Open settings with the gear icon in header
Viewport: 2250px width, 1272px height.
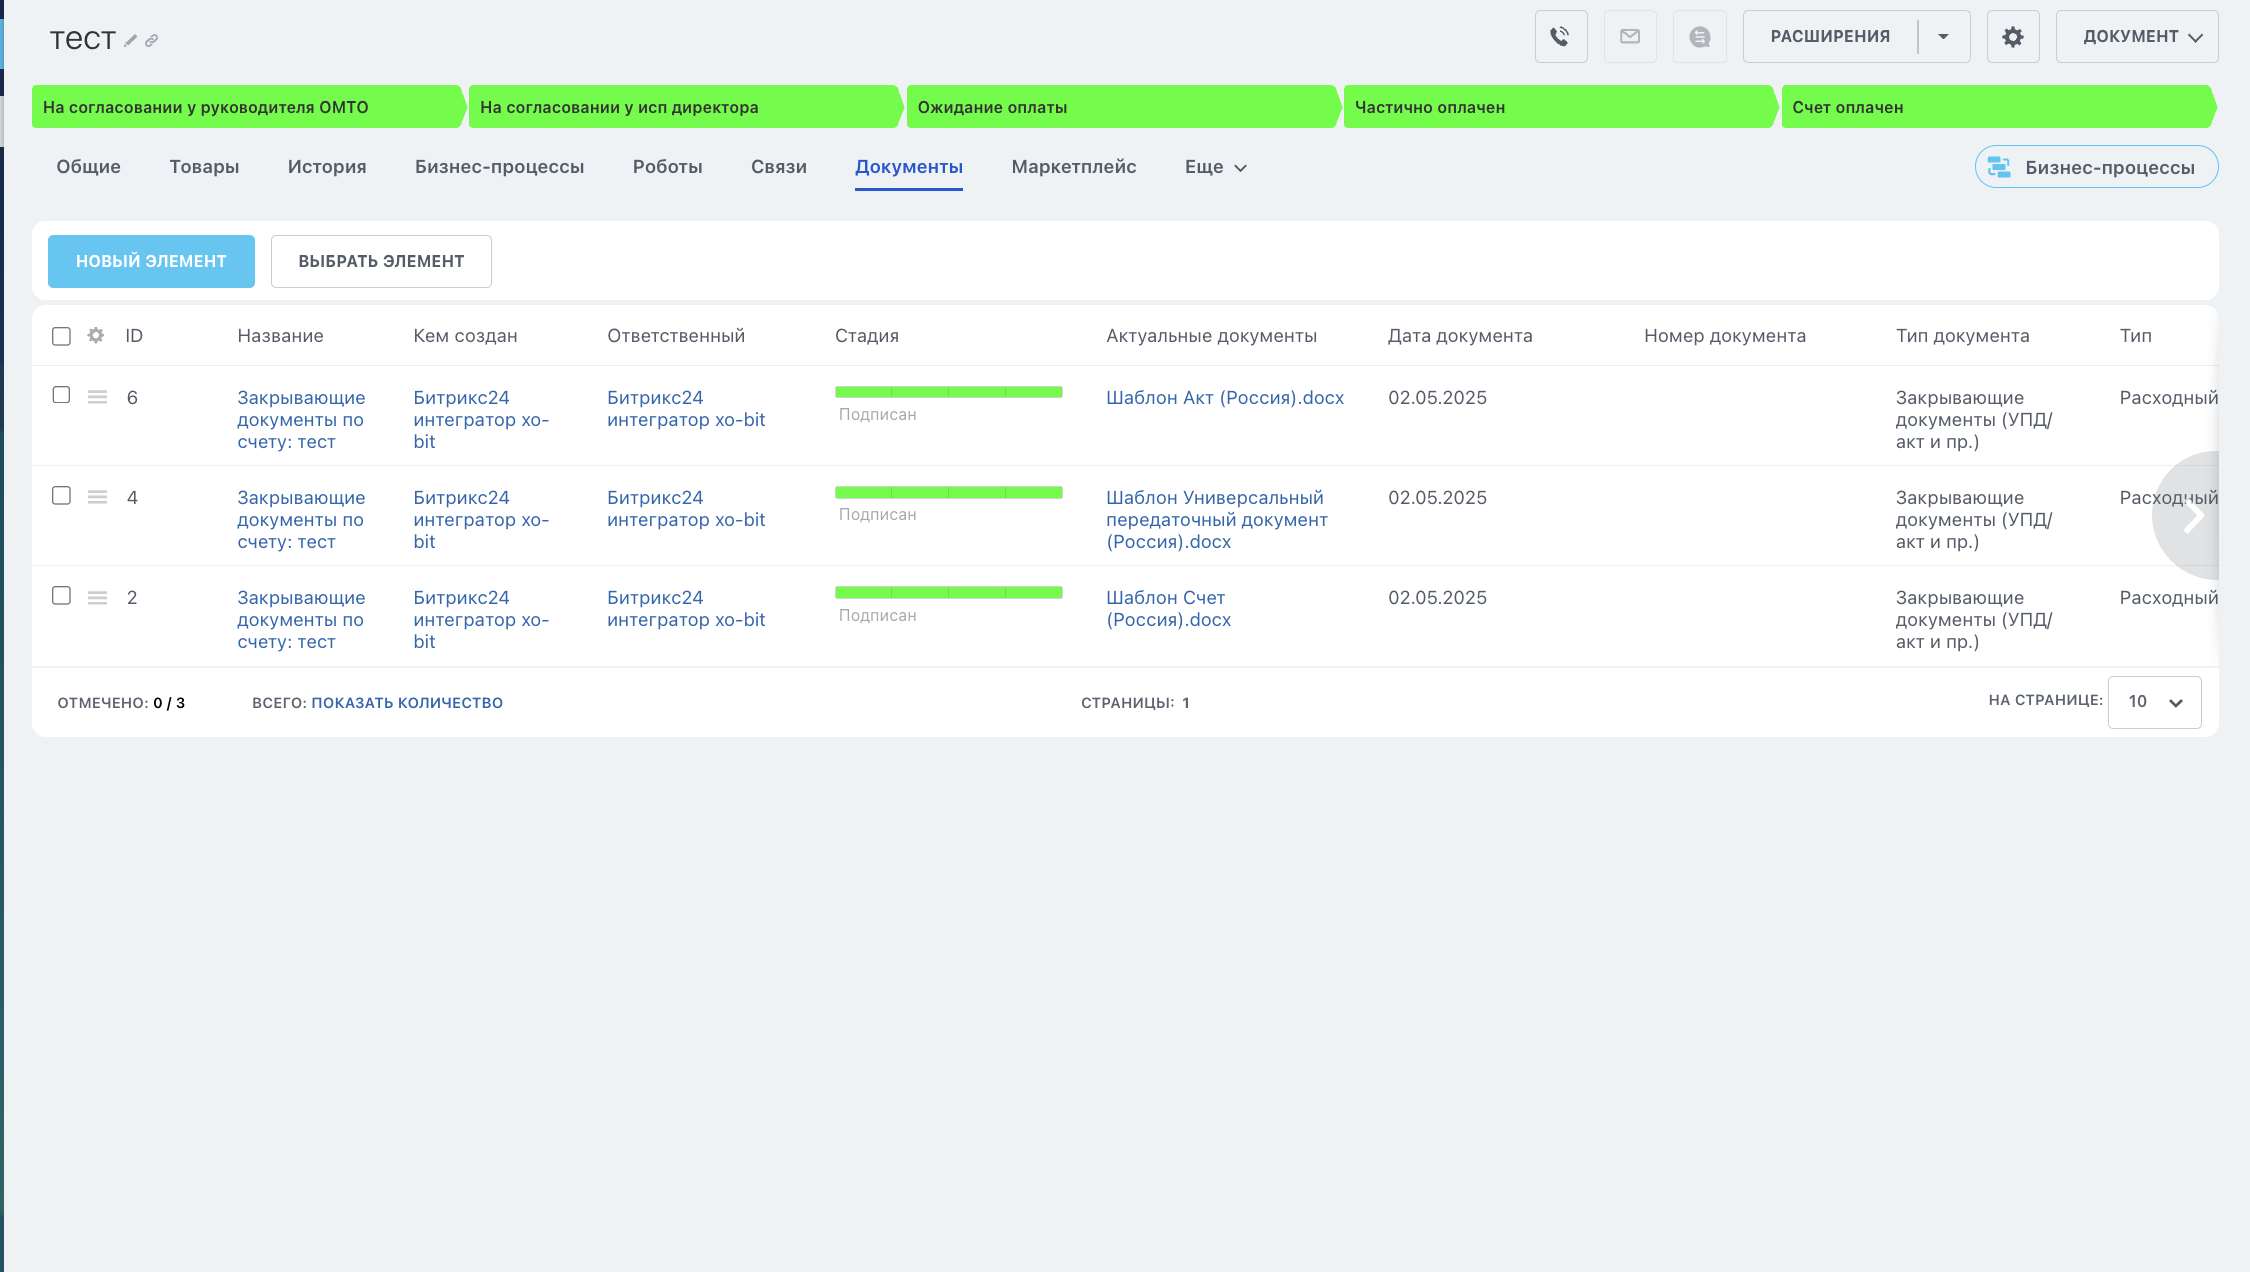tap(2013, 37)
